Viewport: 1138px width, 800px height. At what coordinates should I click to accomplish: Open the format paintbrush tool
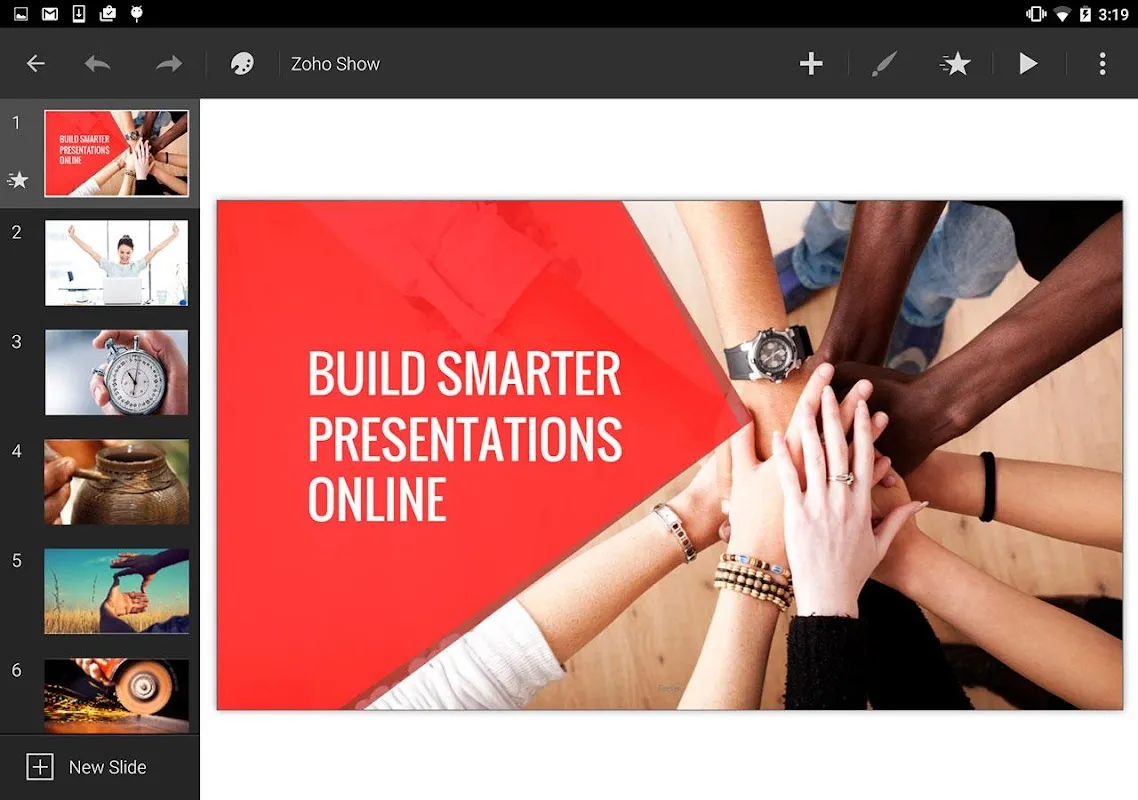tap(884, 64)
